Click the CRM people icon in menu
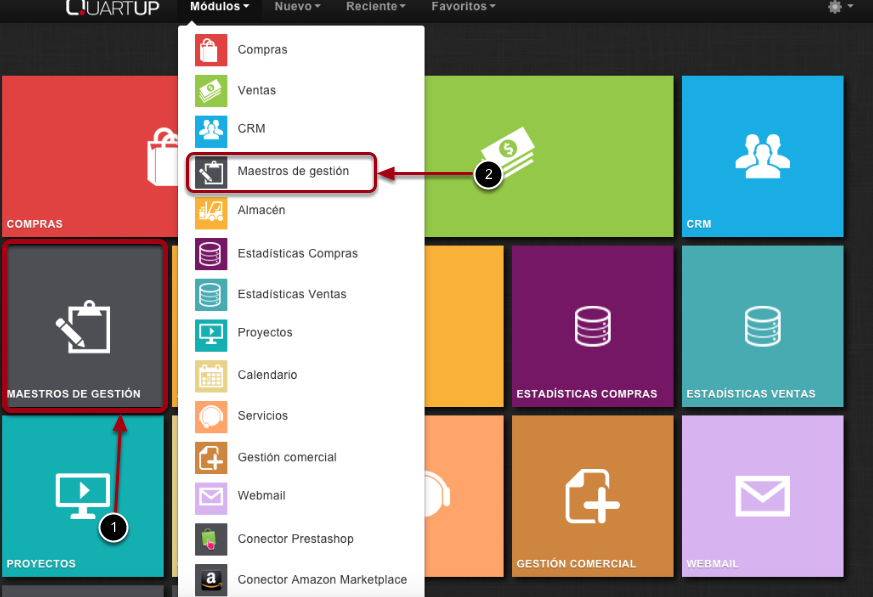Image resolution: width=873 pixels, height=597 pixels. (x=211, y=131)
